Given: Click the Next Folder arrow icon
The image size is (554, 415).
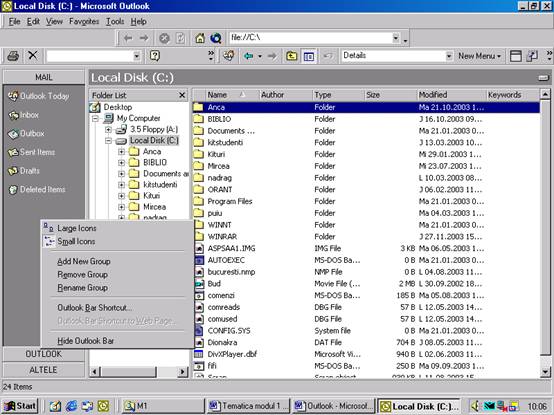Looking at the screenshot, I should [272, 56].
